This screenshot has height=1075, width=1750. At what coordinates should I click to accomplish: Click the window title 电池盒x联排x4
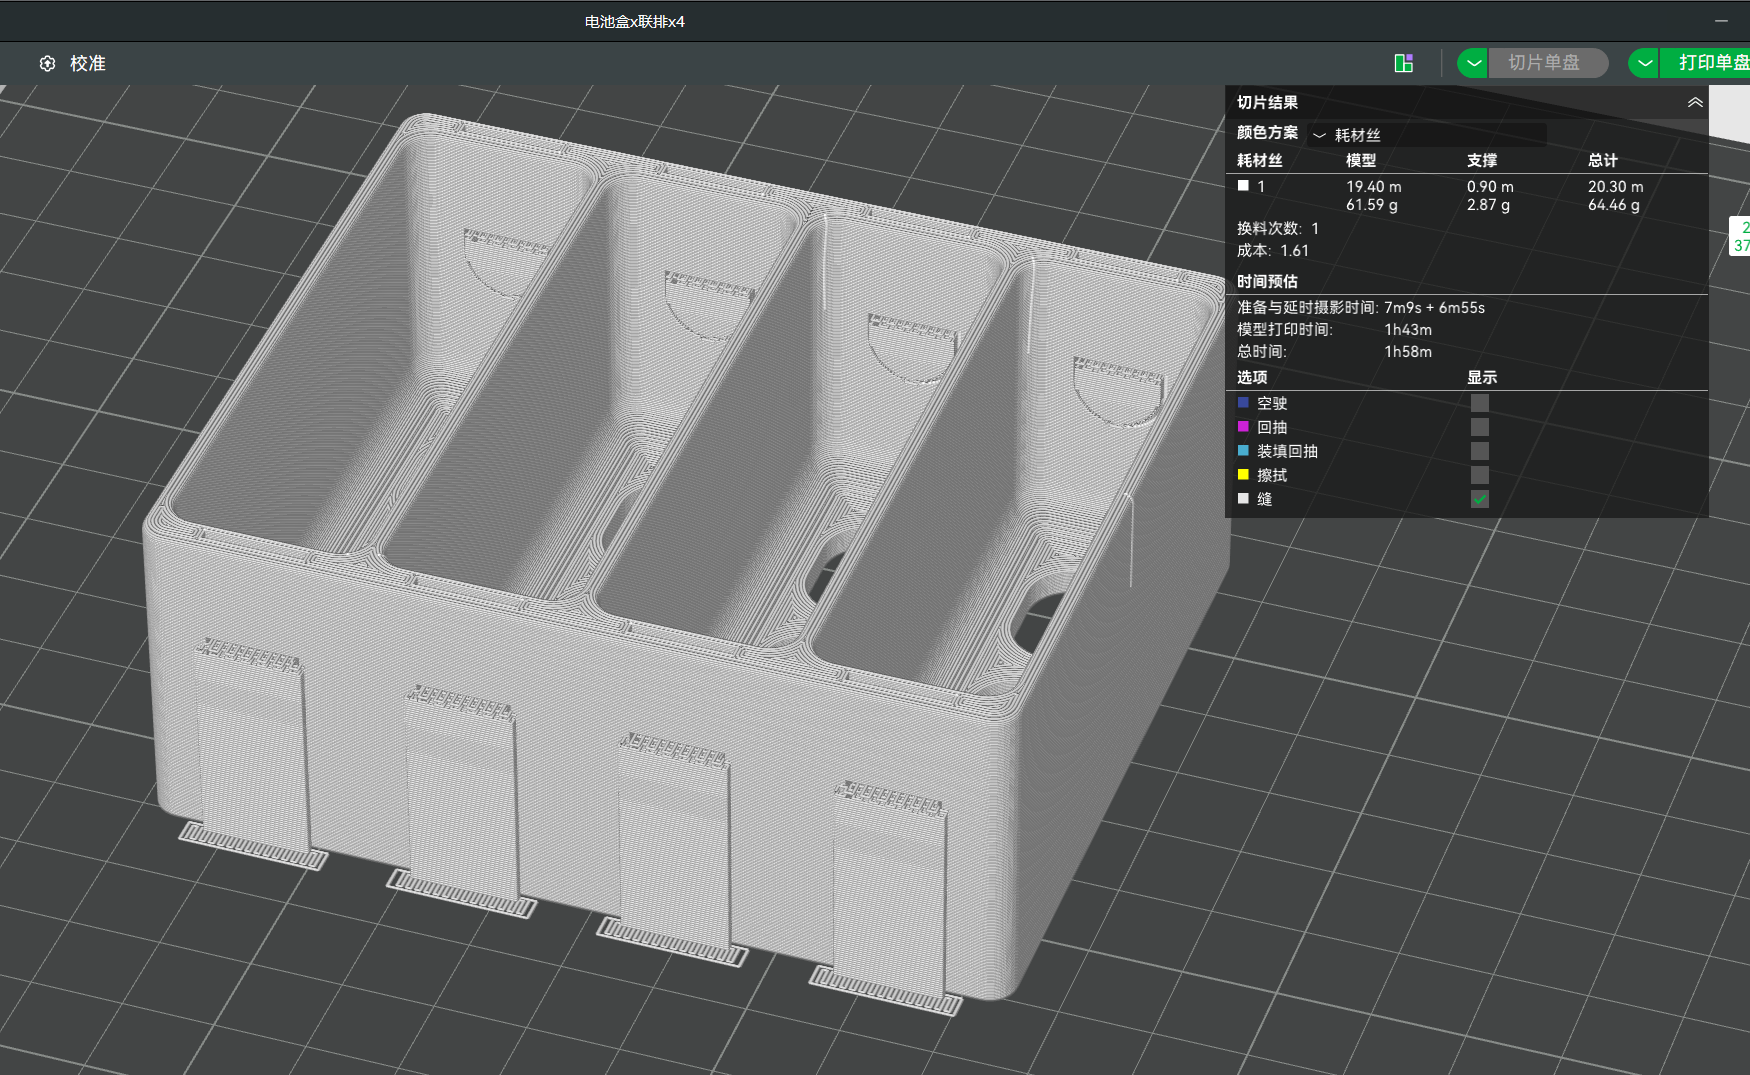tap(635, 21)
